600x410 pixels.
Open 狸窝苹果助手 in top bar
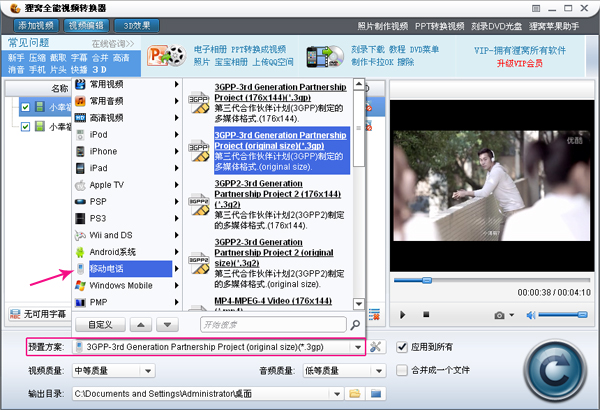(554, 26)
